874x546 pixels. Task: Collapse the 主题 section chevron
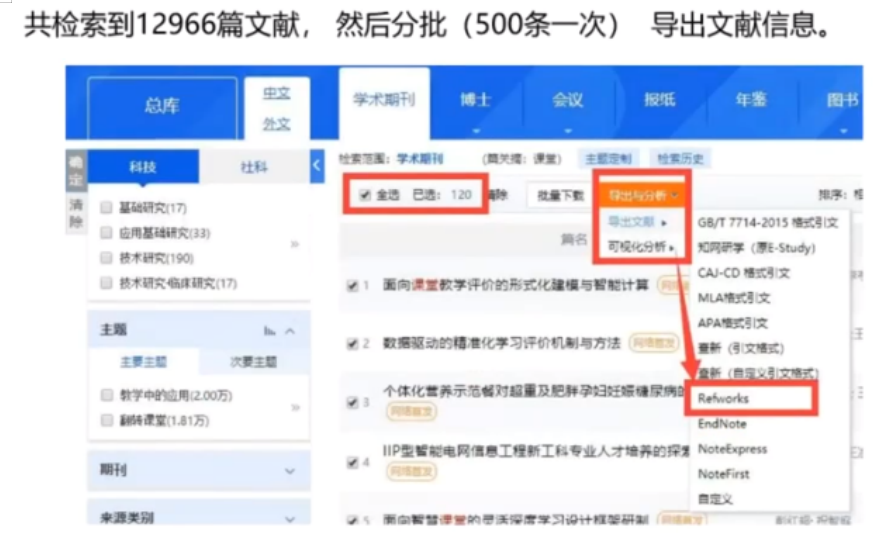pyautogui.click(x=290, y=331)
